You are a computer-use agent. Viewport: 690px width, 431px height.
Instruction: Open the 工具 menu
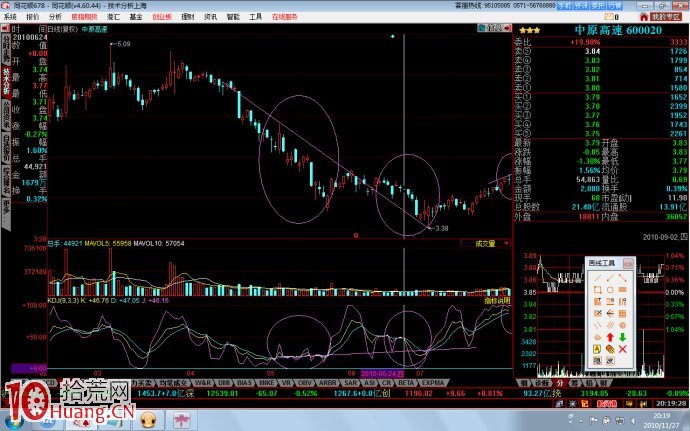pos(256,17)
